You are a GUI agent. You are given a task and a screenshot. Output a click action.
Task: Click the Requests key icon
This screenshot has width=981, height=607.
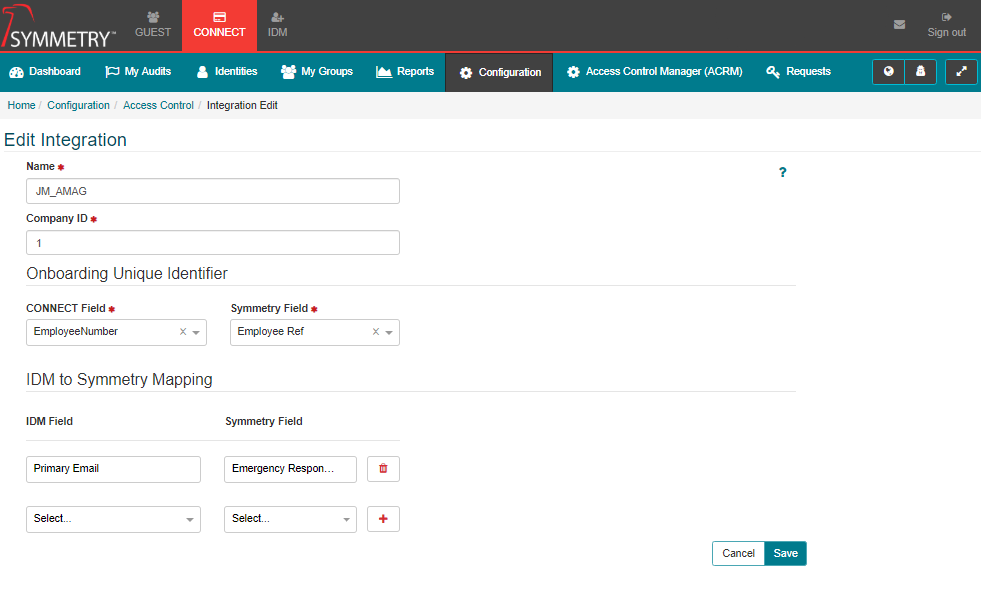[x=773, y=72]
